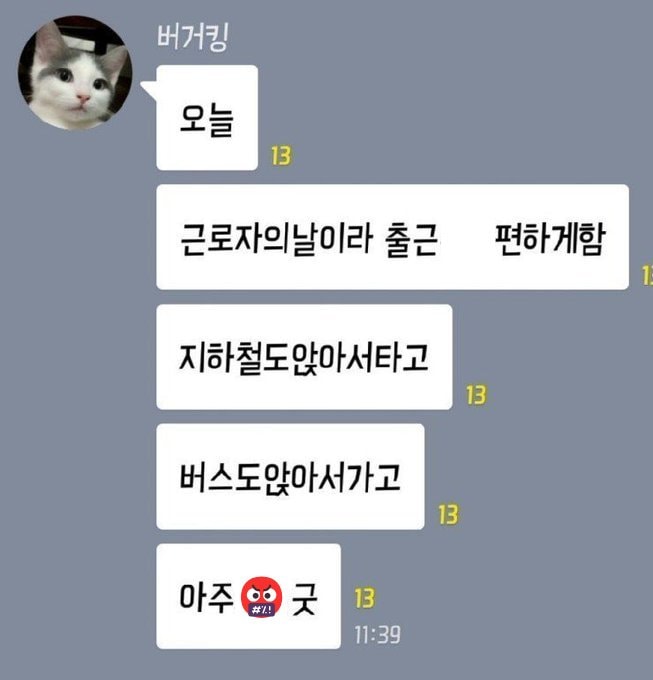Tap unread count beside 버스도앉아서가고
653x680 pixels.
click(448, 515)
